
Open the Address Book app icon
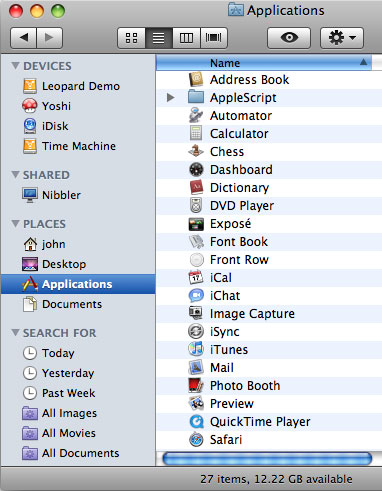click(196, 80)
